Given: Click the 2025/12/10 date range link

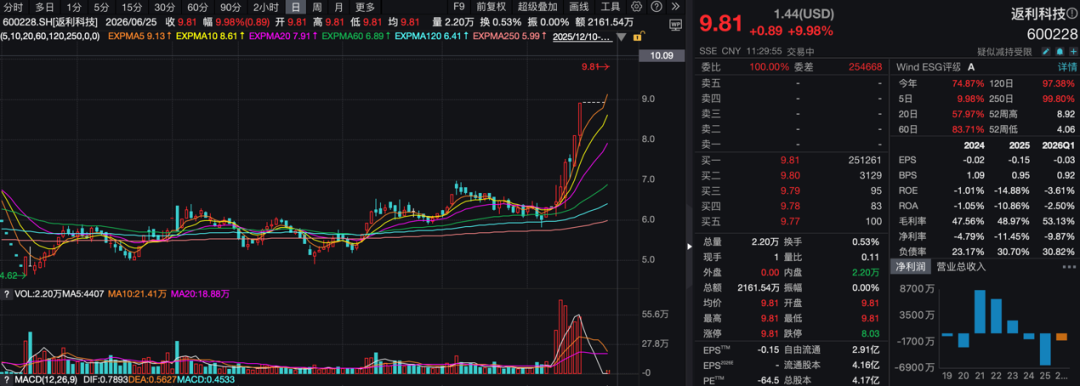Looking at the screenshot, I should click(x=582, y=37).
